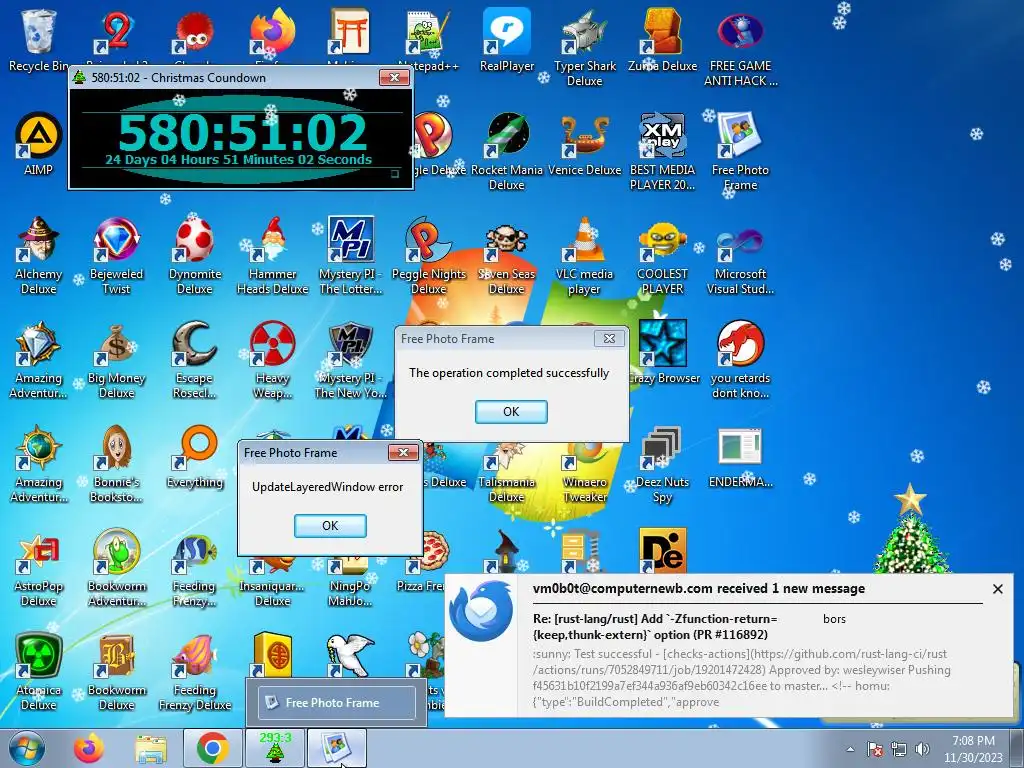Open Zuma Deluxe desktop icon
The image size is (1024, 768).
point(662,39)
